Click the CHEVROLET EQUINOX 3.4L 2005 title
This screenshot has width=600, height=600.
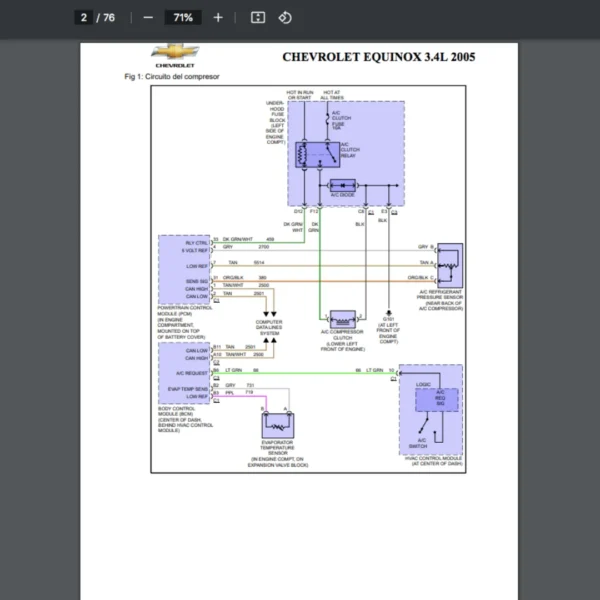click(x=379, y=57)
